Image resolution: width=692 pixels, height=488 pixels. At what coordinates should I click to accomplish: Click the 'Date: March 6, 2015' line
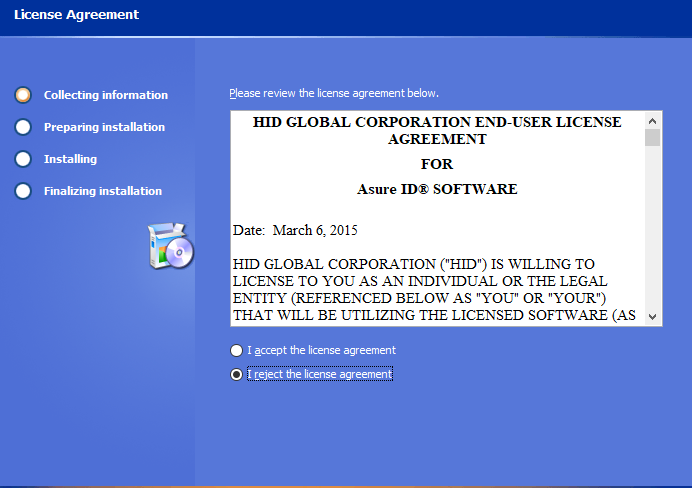(x=295, y=230)
